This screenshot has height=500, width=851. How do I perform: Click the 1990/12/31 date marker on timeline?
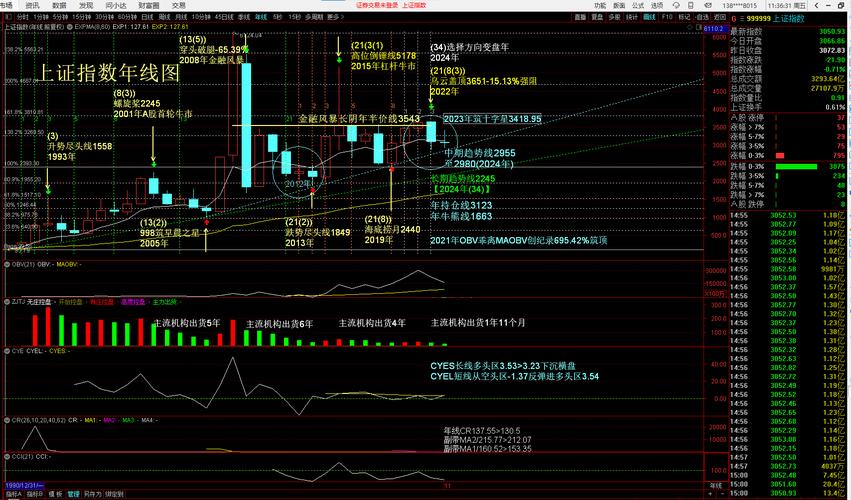coord(22,485)
